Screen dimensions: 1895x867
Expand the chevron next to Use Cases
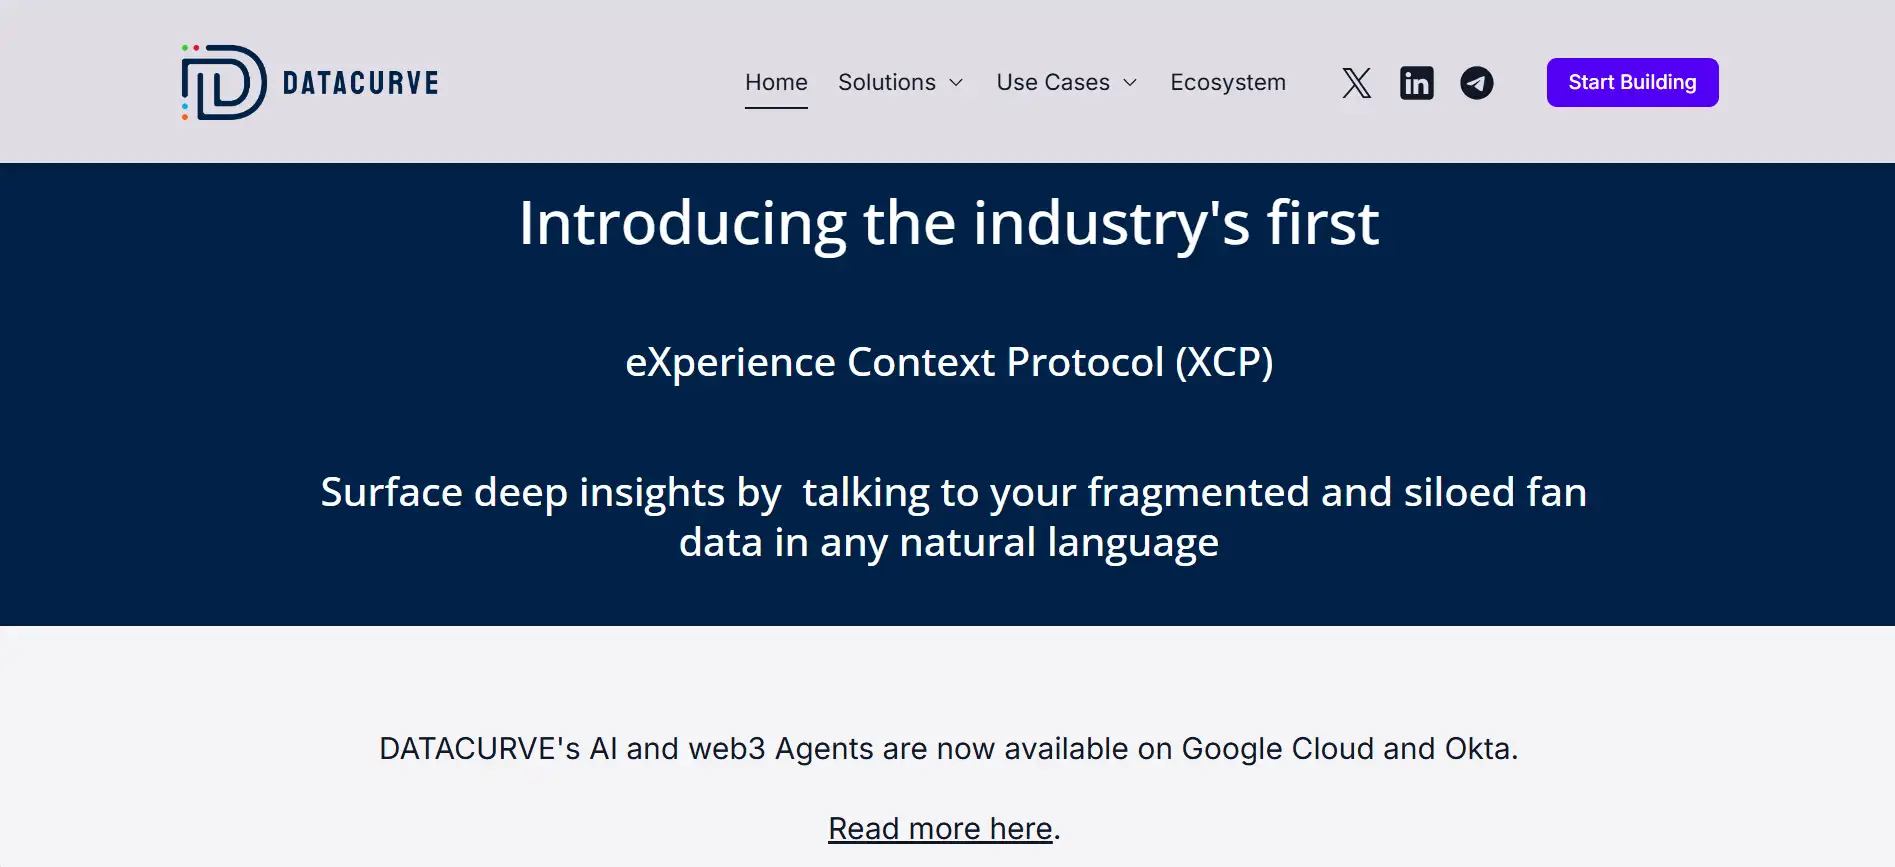1130,83
